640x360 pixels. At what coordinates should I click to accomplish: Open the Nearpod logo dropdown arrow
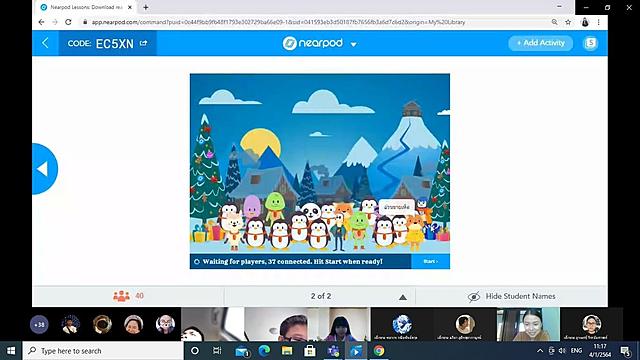353,44
